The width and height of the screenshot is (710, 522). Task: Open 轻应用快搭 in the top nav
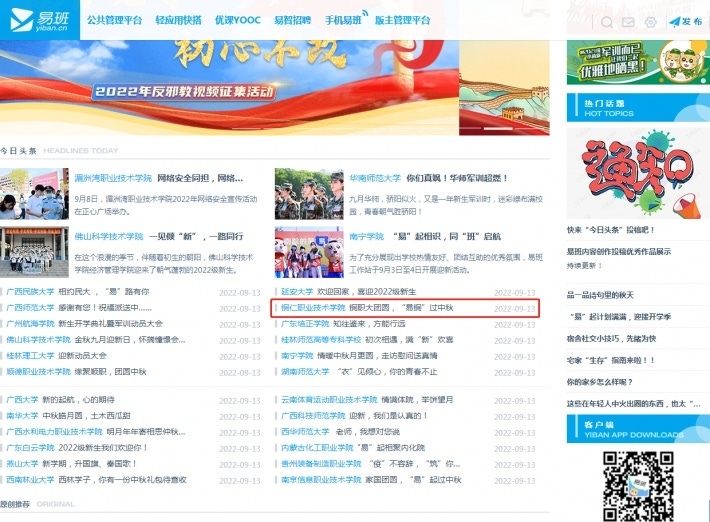coord(178,20)
